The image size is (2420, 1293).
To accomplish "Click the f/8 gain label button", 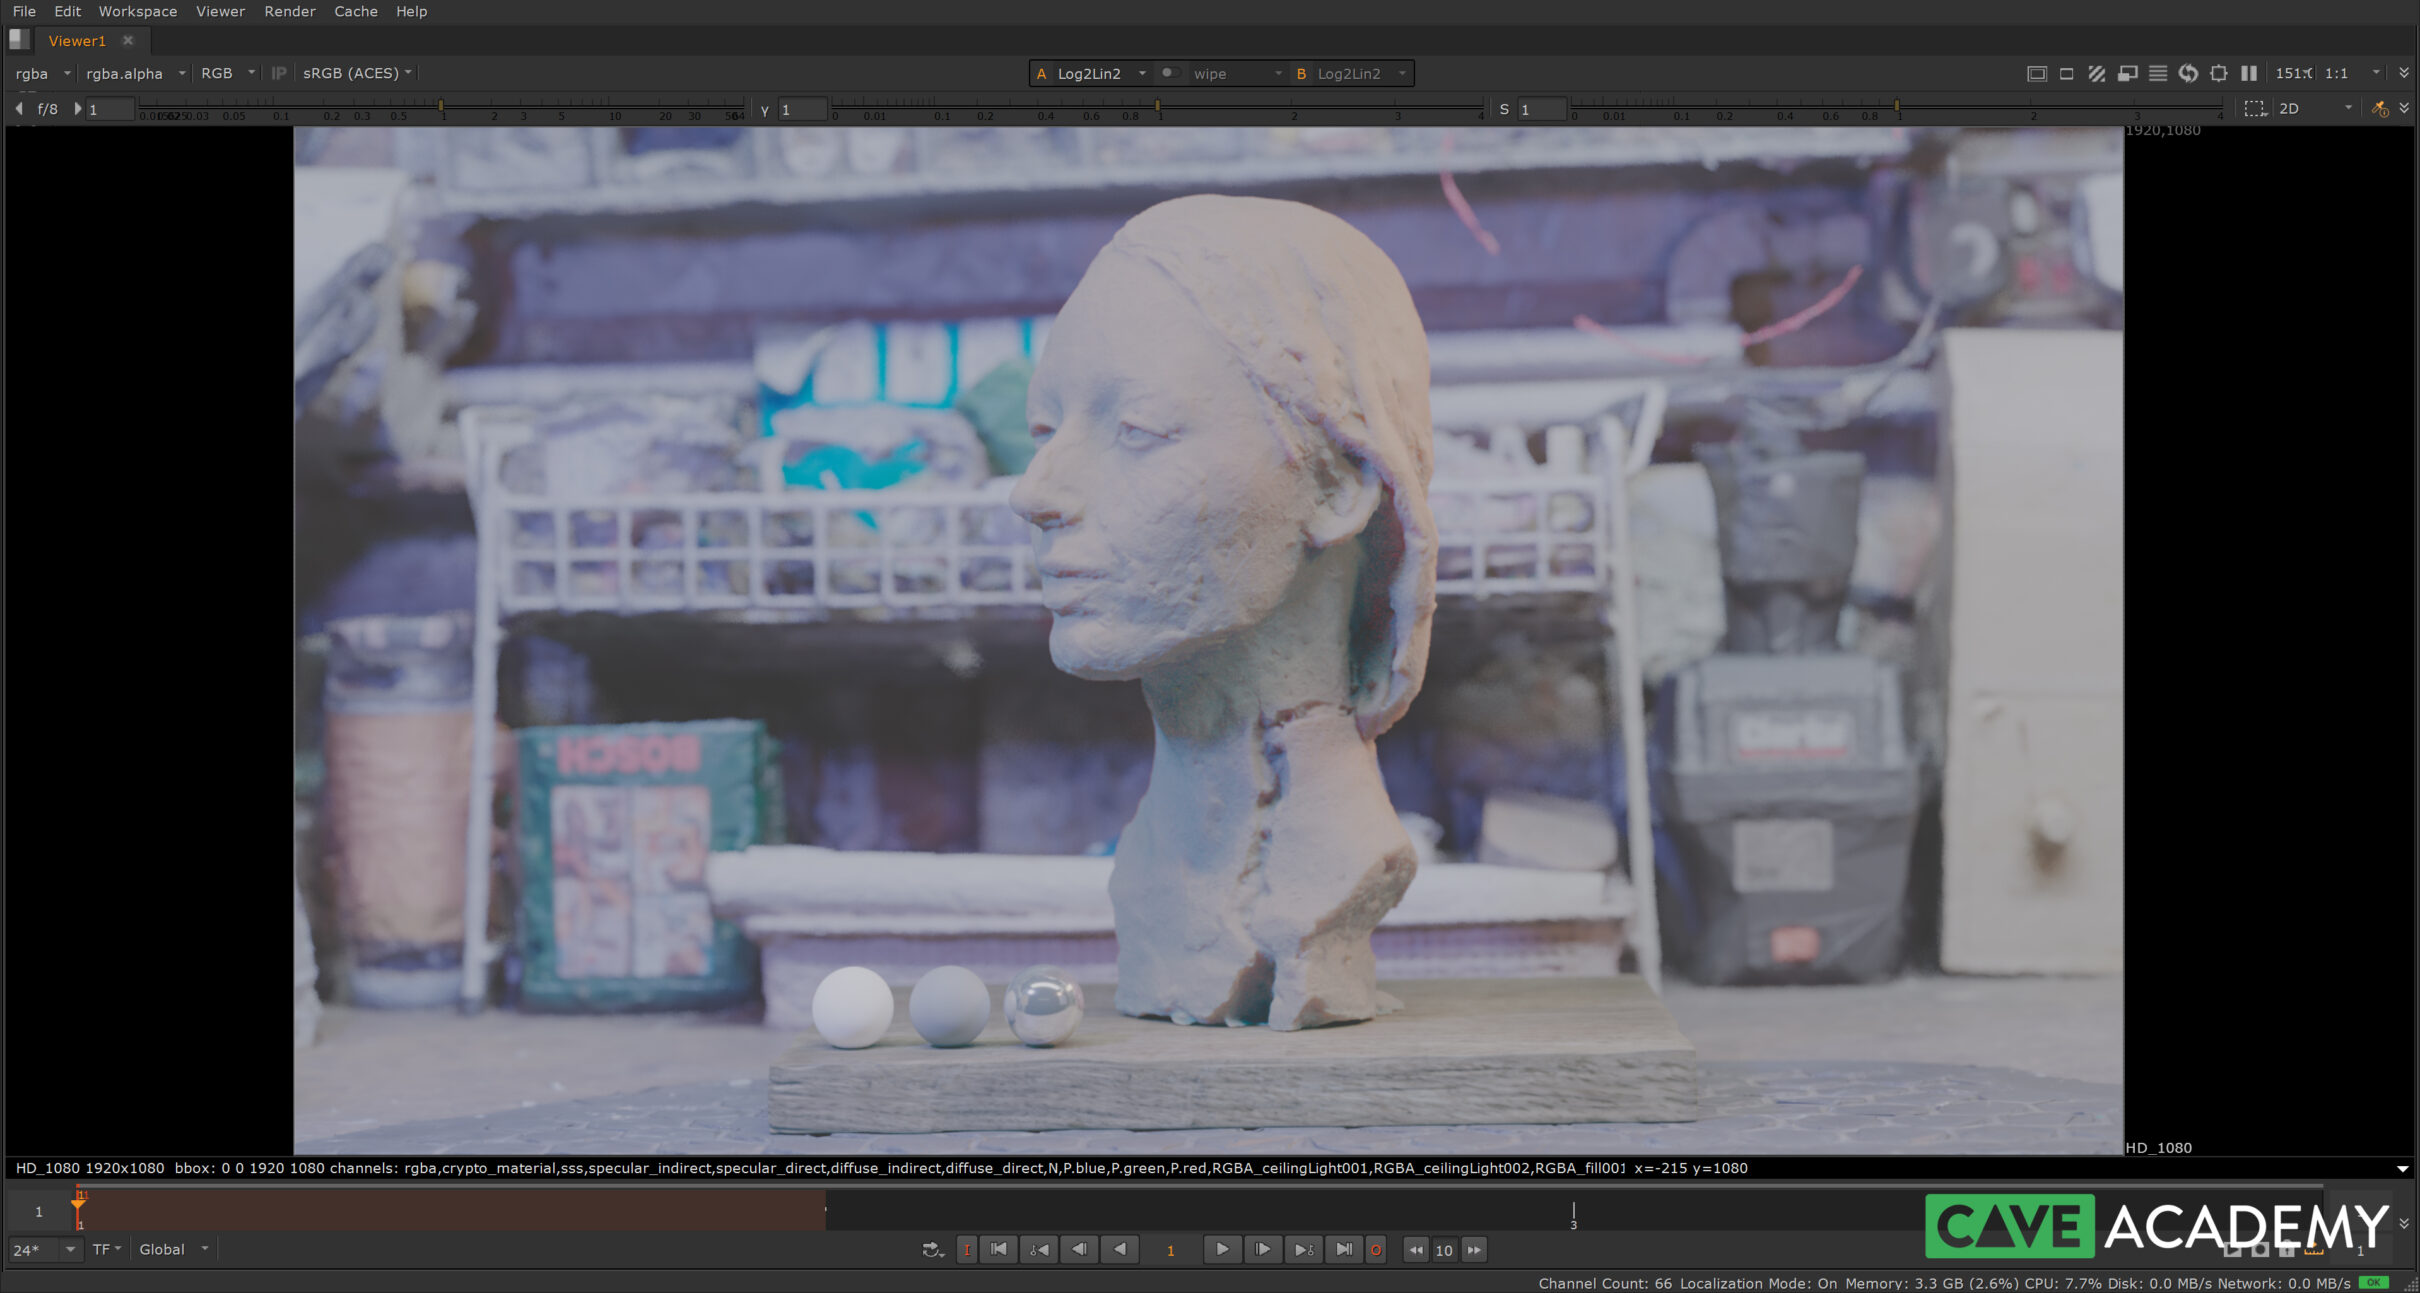I will point(47,108).
